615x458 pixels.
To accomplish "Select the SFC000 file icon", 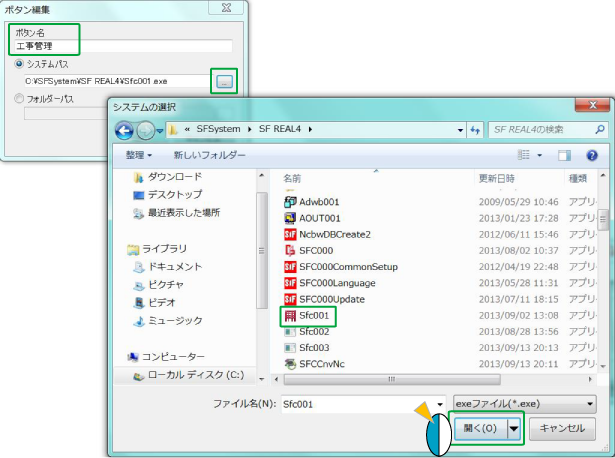I will tap(290, 251).
